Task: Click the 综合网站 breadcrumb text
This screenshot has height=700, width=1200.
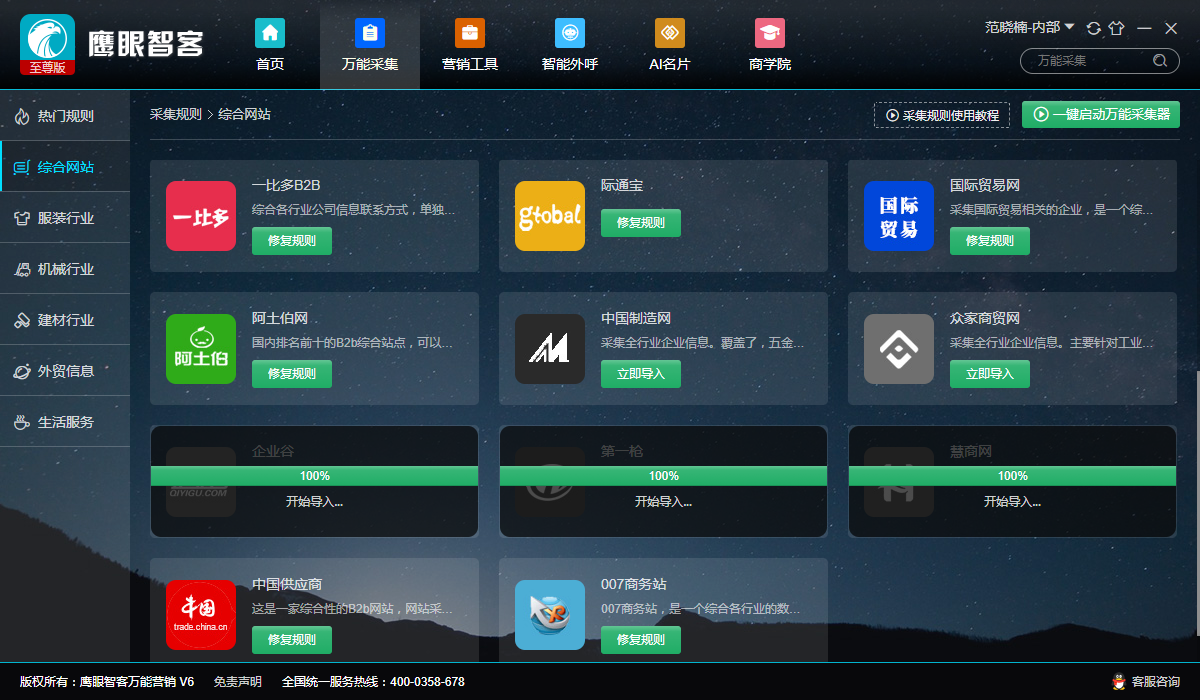Action: (x=244, y=115)
